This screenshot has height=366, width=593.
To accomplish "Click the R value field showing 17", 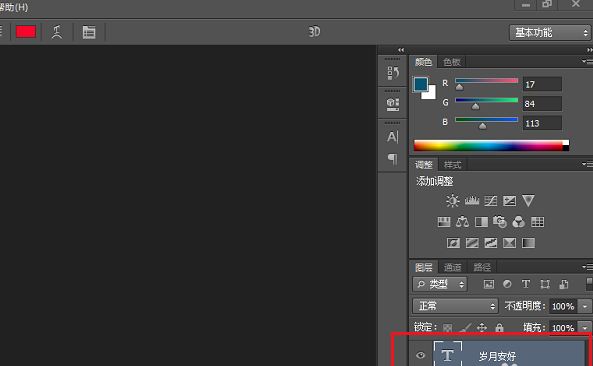I will [542, 84].
